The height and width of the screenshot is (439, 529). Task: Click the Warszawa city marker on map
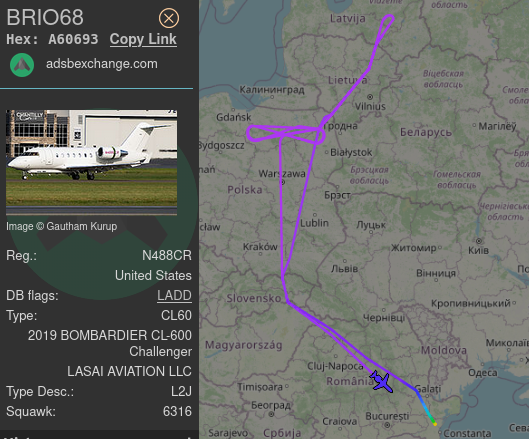coord(283,182)
